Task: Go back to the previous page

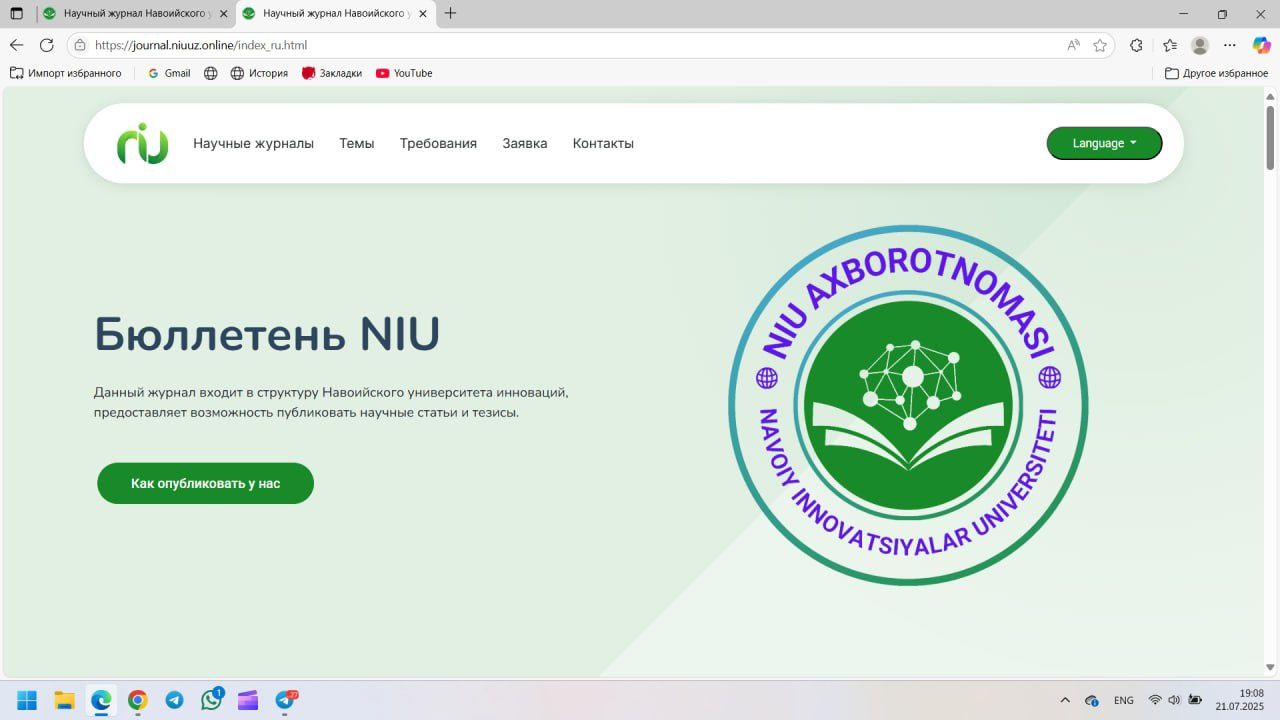Action: click(x=16, y=45)
